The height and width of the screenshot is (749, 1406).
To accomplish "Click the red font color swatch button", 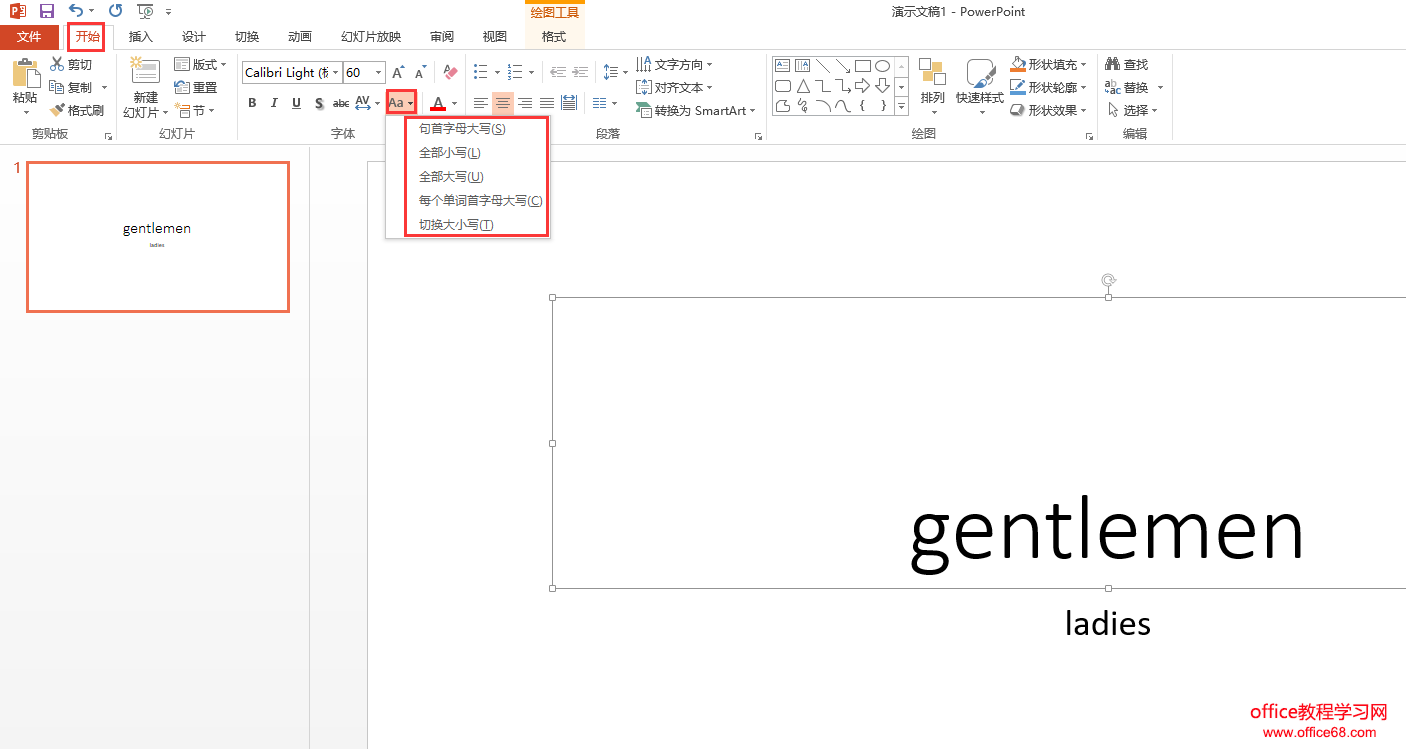I will (x=438, y=103).
